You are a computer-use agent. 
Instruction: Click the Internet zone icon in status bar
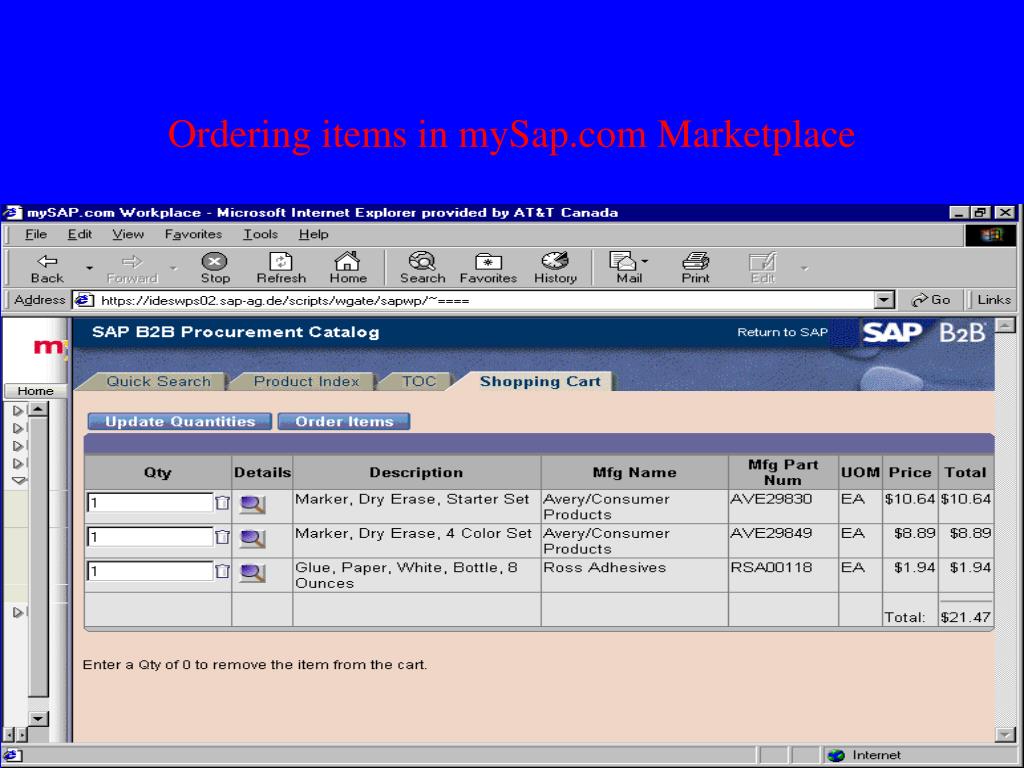836,756
